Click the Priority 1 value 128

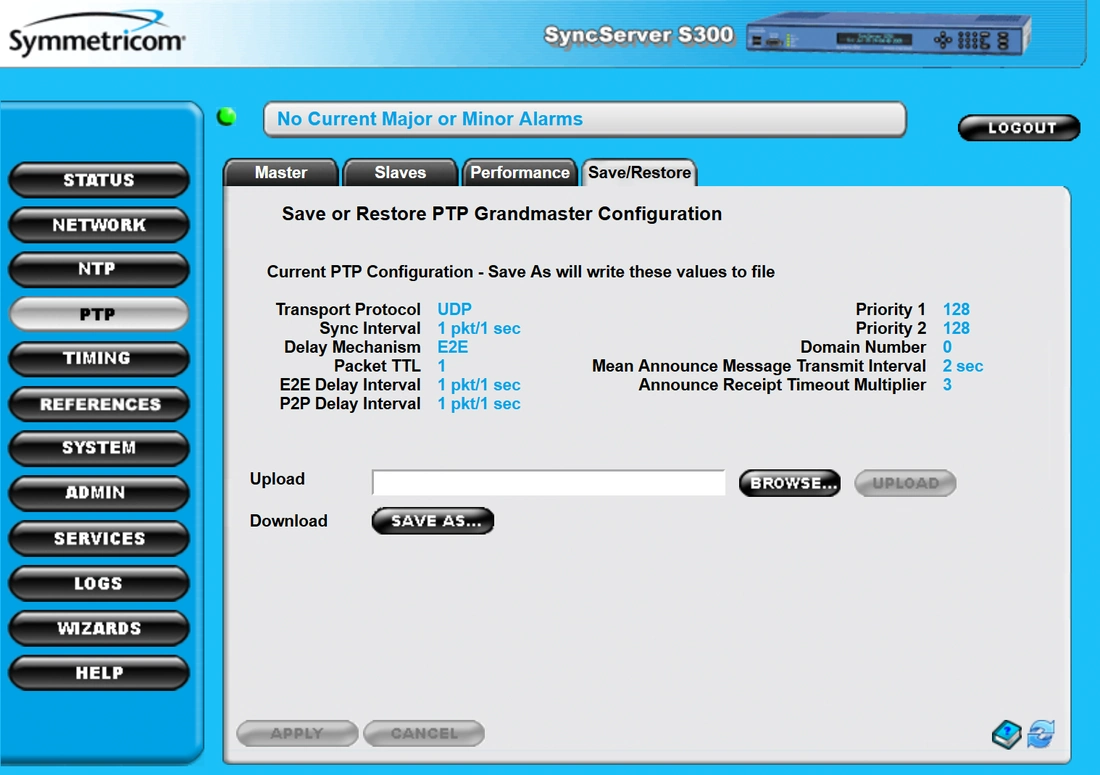point(955,309)
